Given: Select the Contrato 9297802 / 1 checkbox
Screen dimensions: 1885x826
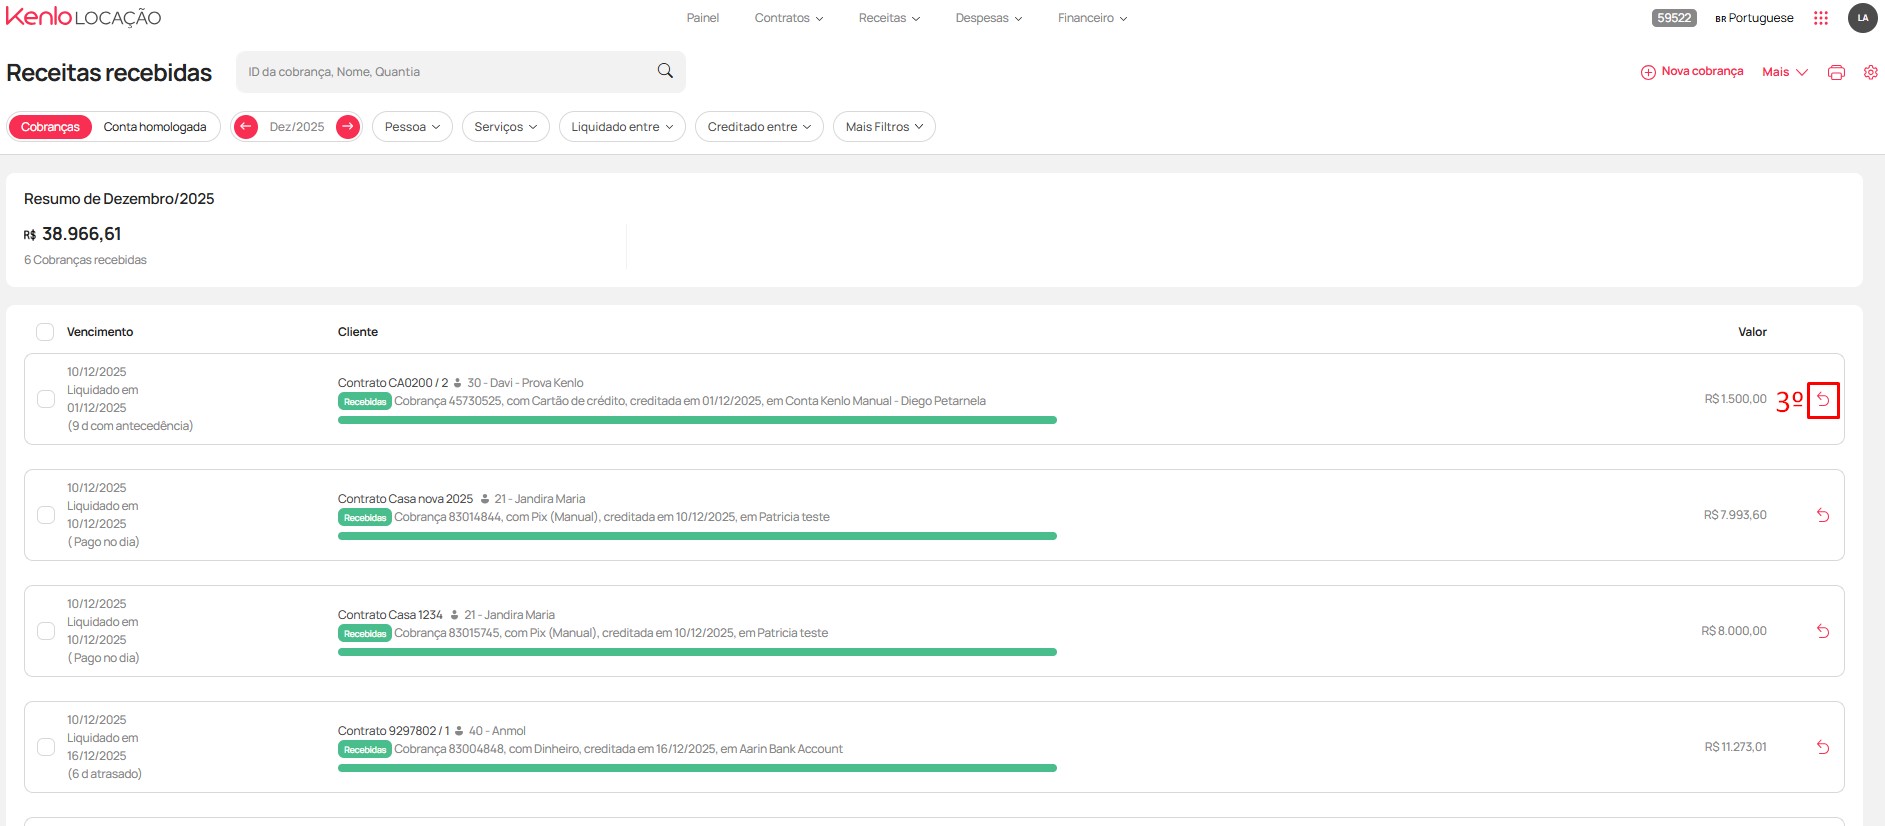Looking at the screenshot, I should click(x=46, y=747).
